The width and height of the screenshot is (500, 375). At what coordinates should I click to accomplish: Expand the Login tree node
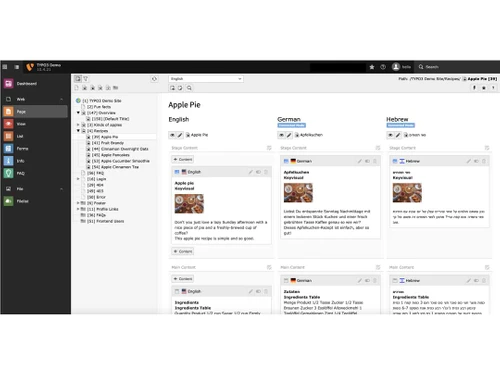click(x=78, y=179)
